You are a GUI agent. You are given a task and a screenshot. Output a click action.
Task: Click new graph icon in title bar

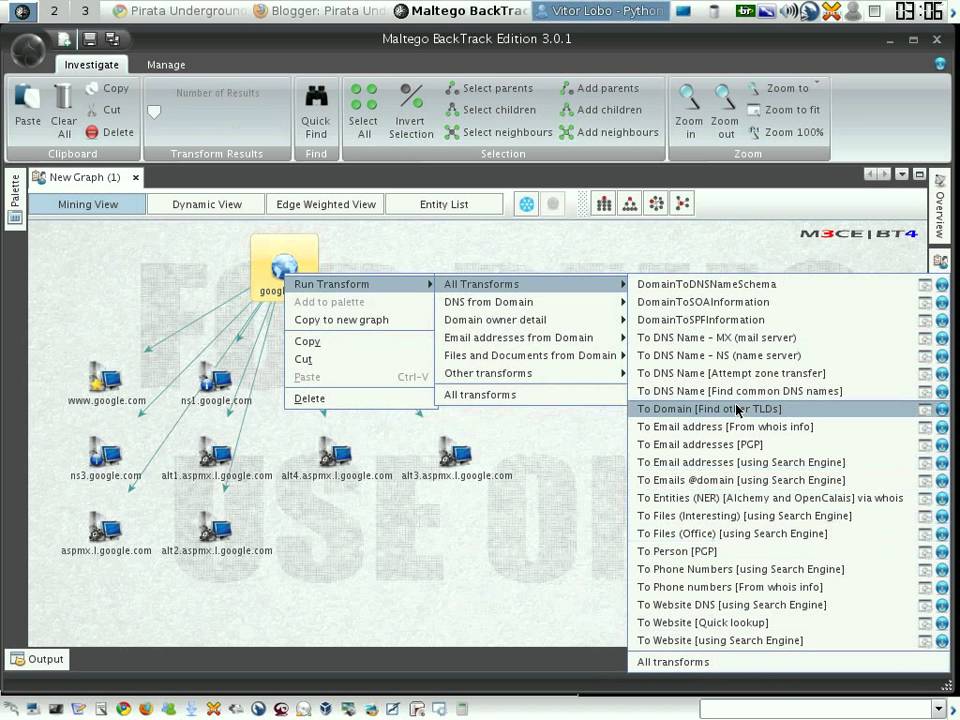(x=64, y=39)
